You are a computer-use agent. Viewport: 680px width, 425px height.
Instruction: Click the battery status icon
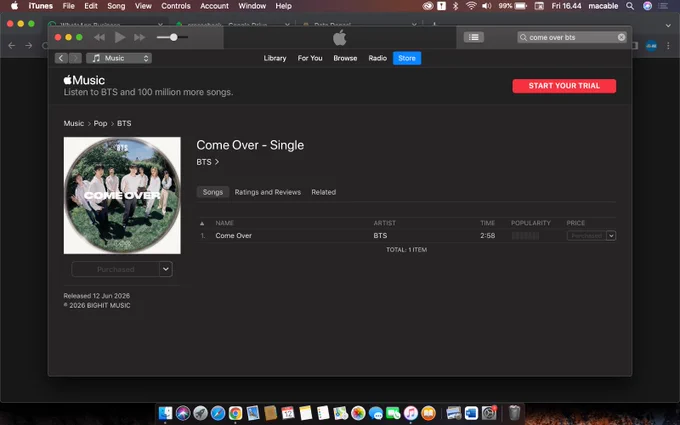click(521, 6)
